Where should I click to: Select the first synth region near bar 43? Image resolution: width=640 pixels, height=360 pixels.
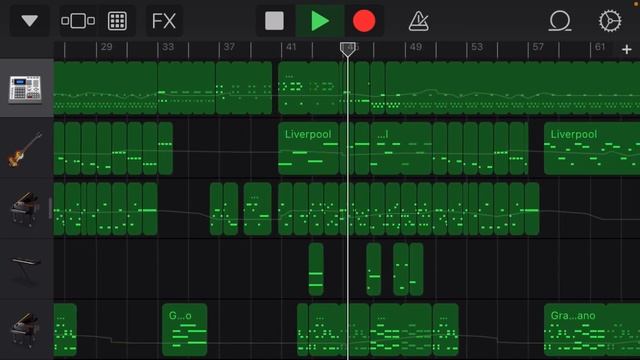tap(316, 269)
